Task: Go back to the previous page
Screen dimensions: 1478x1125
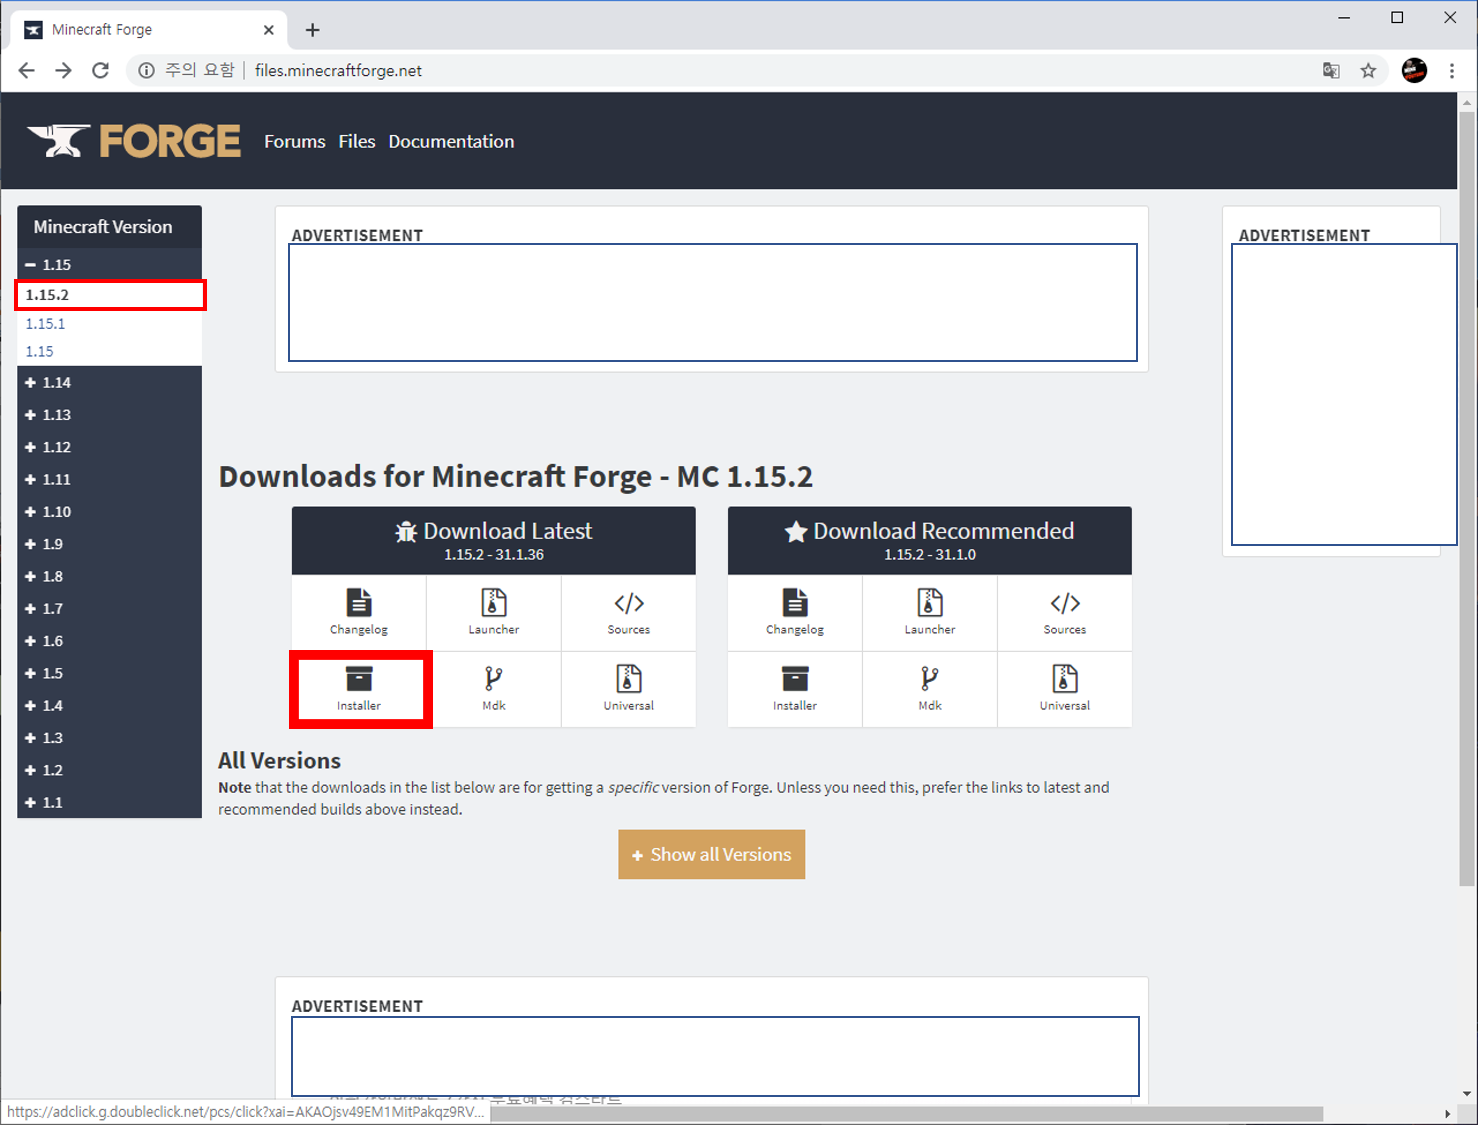Action: [27, 70]
